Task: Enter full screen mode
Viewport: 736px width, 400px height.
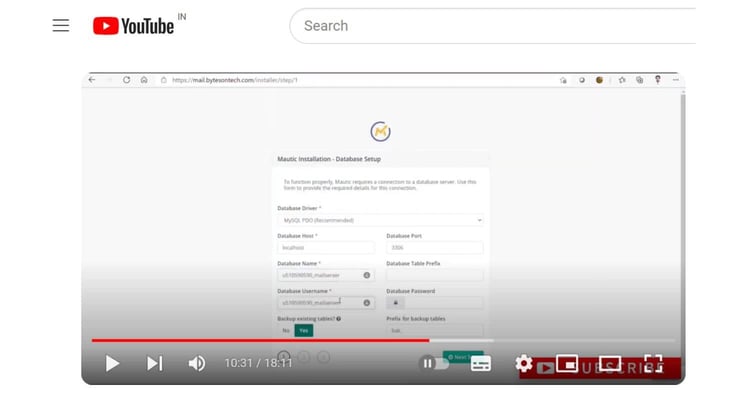Action: (x=653, y=363)
